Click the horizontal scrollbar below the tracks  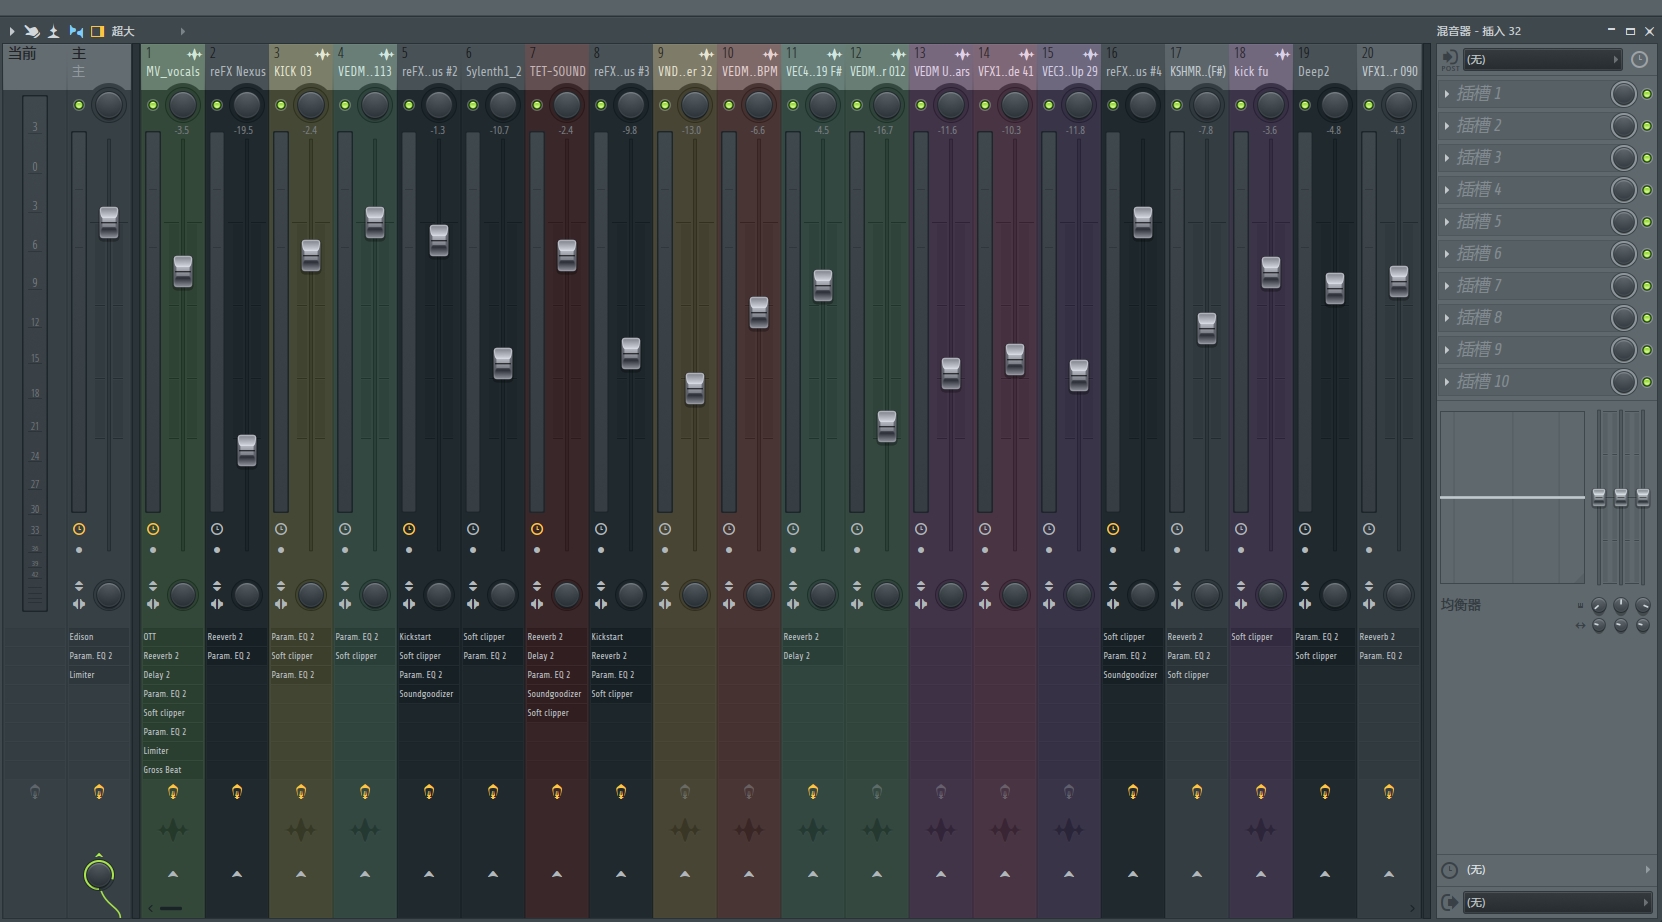click(x=172, y=909)
